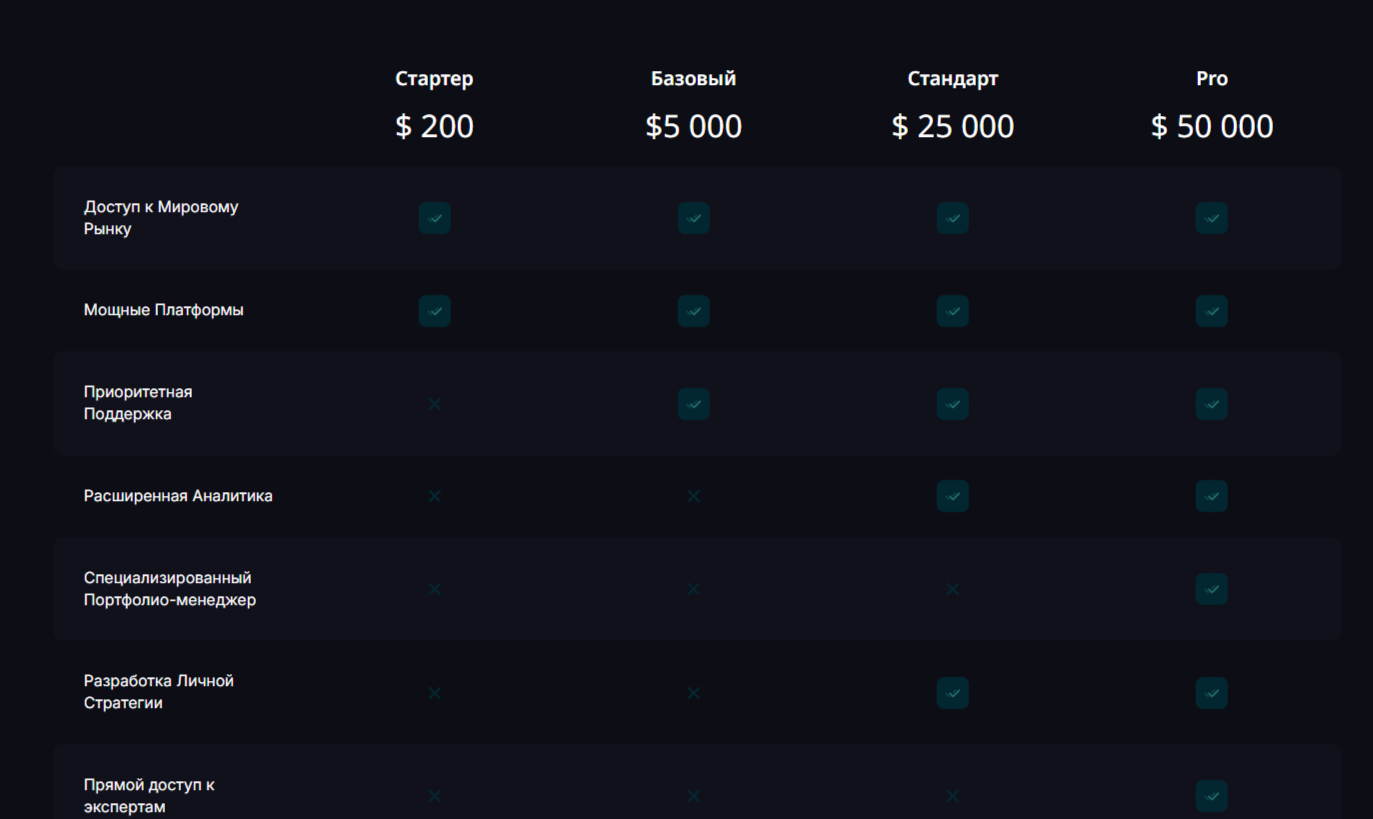
Task: Select the Базовый plan heading
Action: click(693, 78)
